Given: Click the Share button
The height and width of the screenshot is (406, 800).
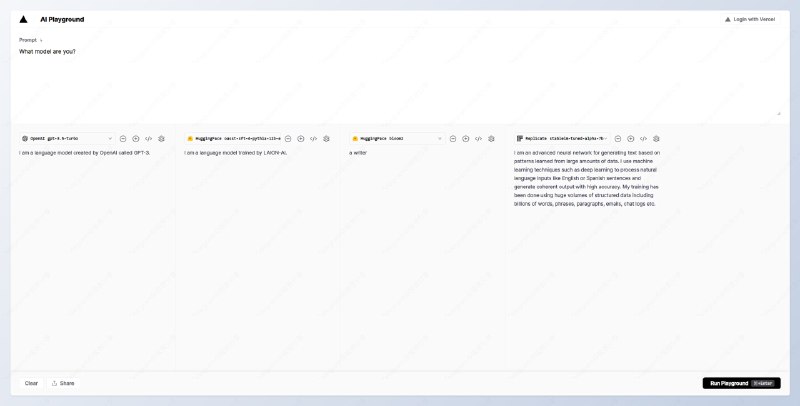Looking at the screenshot, I should tap(63, 383).
